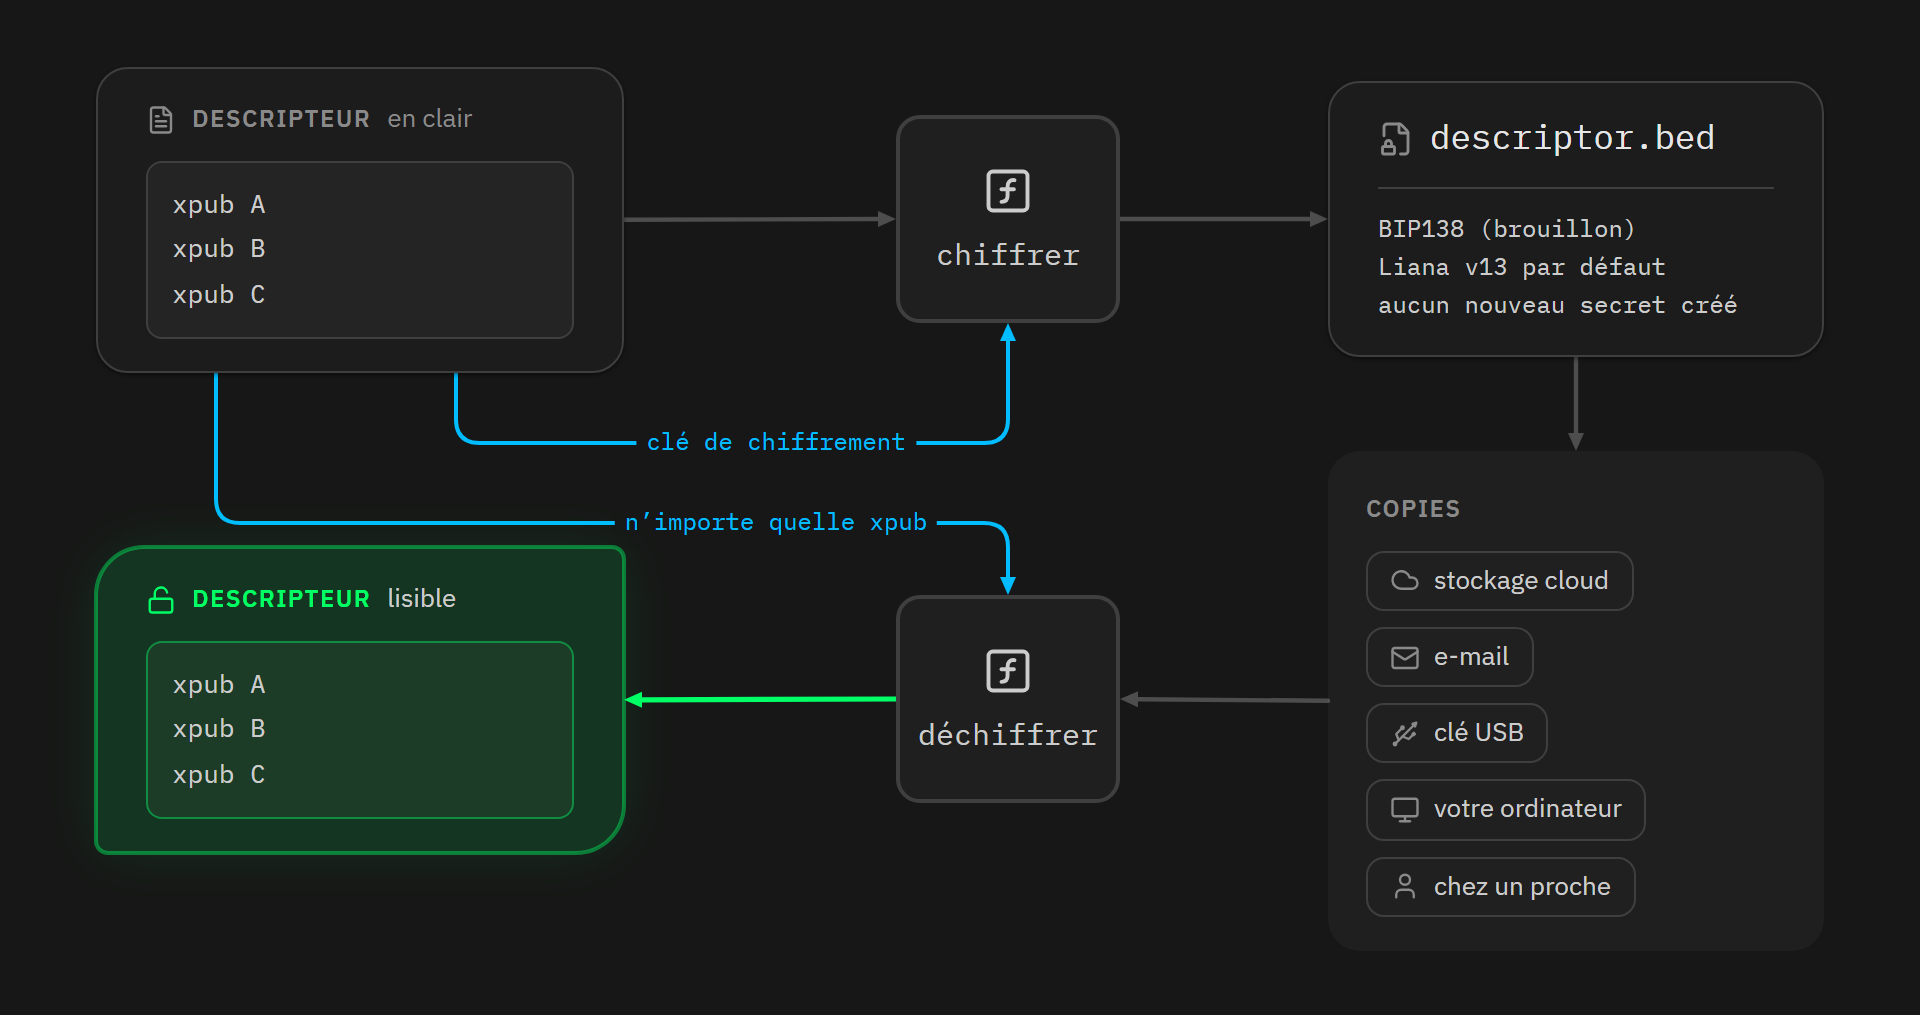The height and width of the screenshot is (1015, 1920).
Task: Click the blue label n'importe quelle xpub
Action: click(x=776, y=522)
